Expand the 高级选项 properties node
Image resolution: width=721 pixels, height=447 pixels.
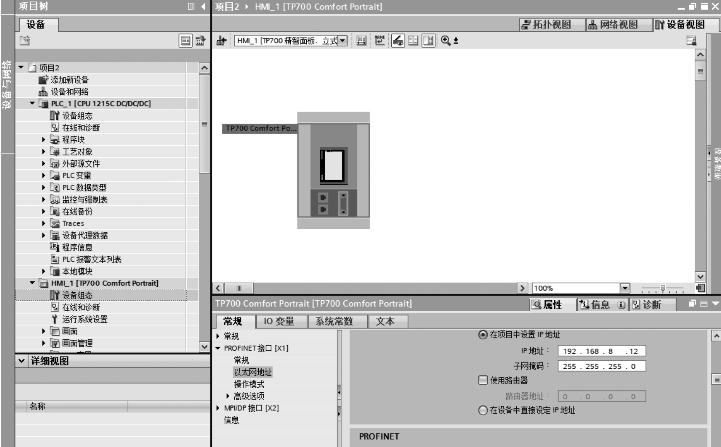pos(228,396)
